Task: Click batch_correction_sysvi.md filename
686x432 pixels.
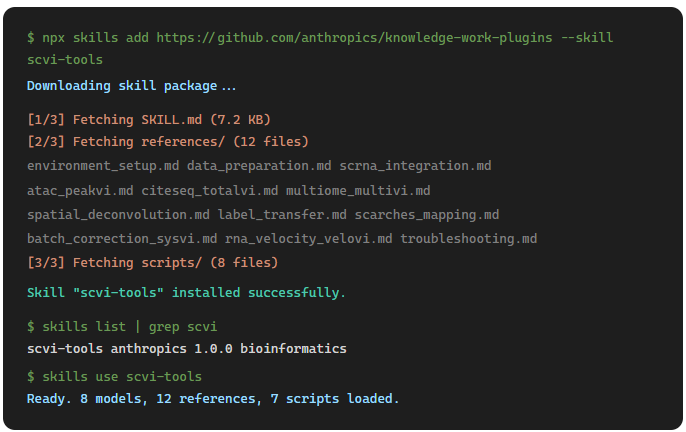Action: click(122, 239)
